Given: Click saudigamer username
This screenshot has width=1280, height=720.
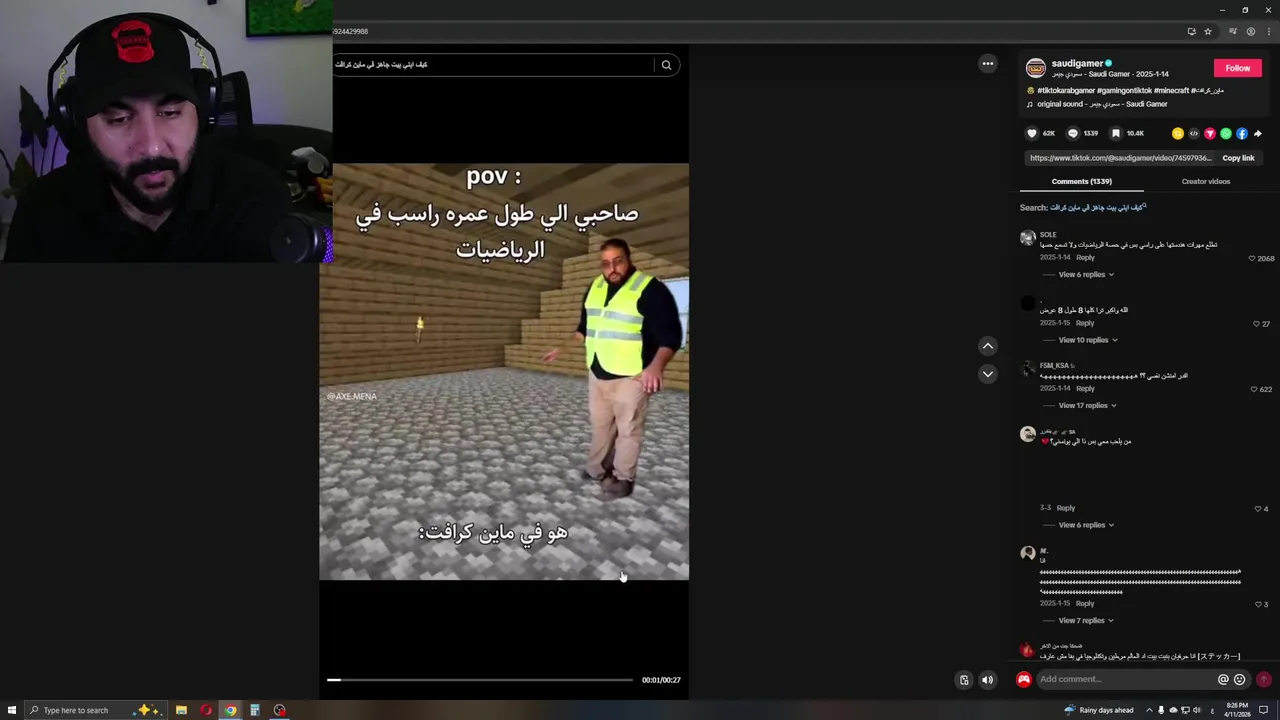Looking at the screenshot, I should click(x=1077, y=63).
